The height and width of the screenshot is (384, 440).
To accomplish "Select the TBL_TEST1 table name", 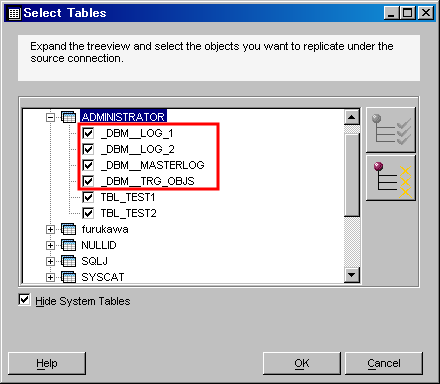I will point(128,197).
